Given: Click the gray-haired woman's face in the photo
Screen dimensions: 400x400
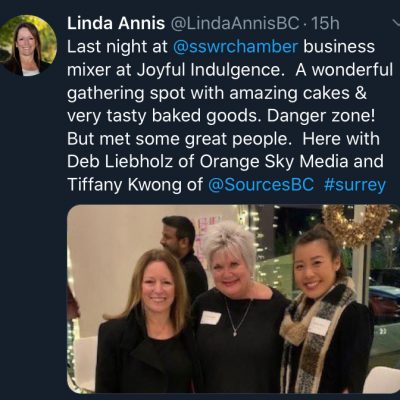Looking at the screenshot, I should (x=230, y=269).
